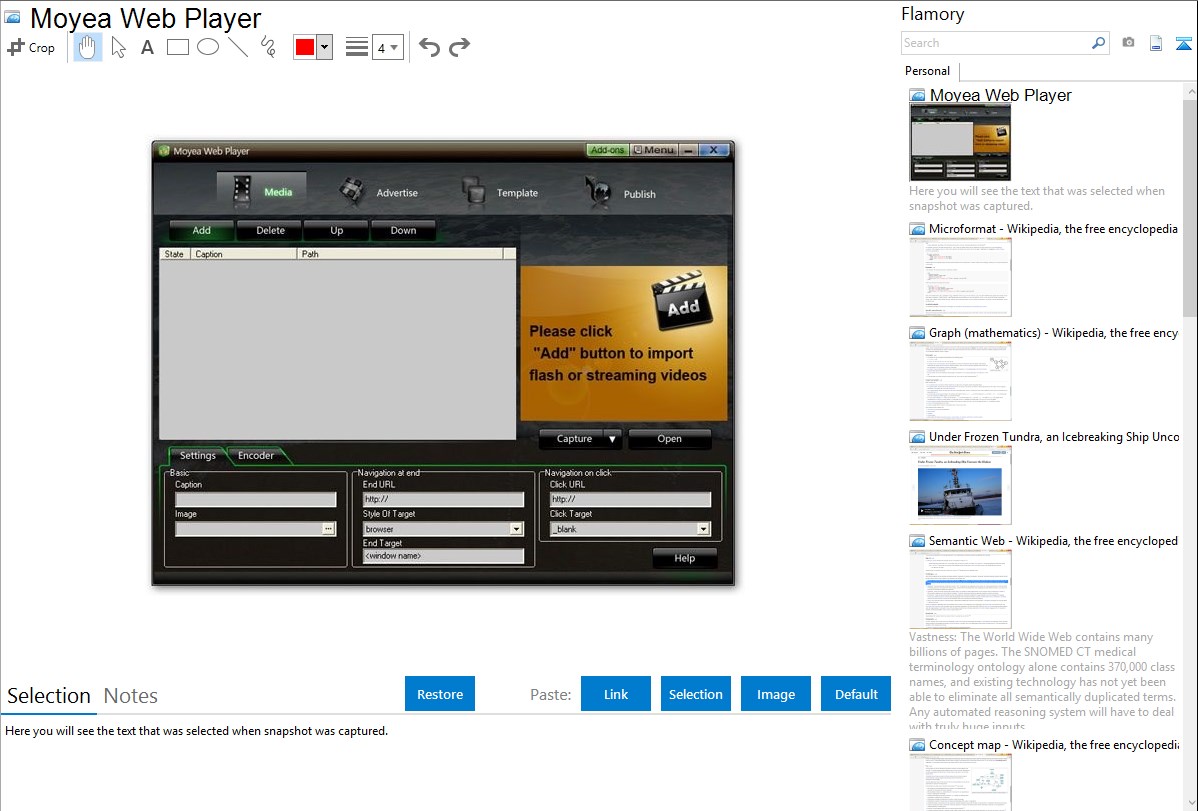Screen dimensions: 1198x811
Task: Select the arrow pointer tool
Action: coord(118,47)
